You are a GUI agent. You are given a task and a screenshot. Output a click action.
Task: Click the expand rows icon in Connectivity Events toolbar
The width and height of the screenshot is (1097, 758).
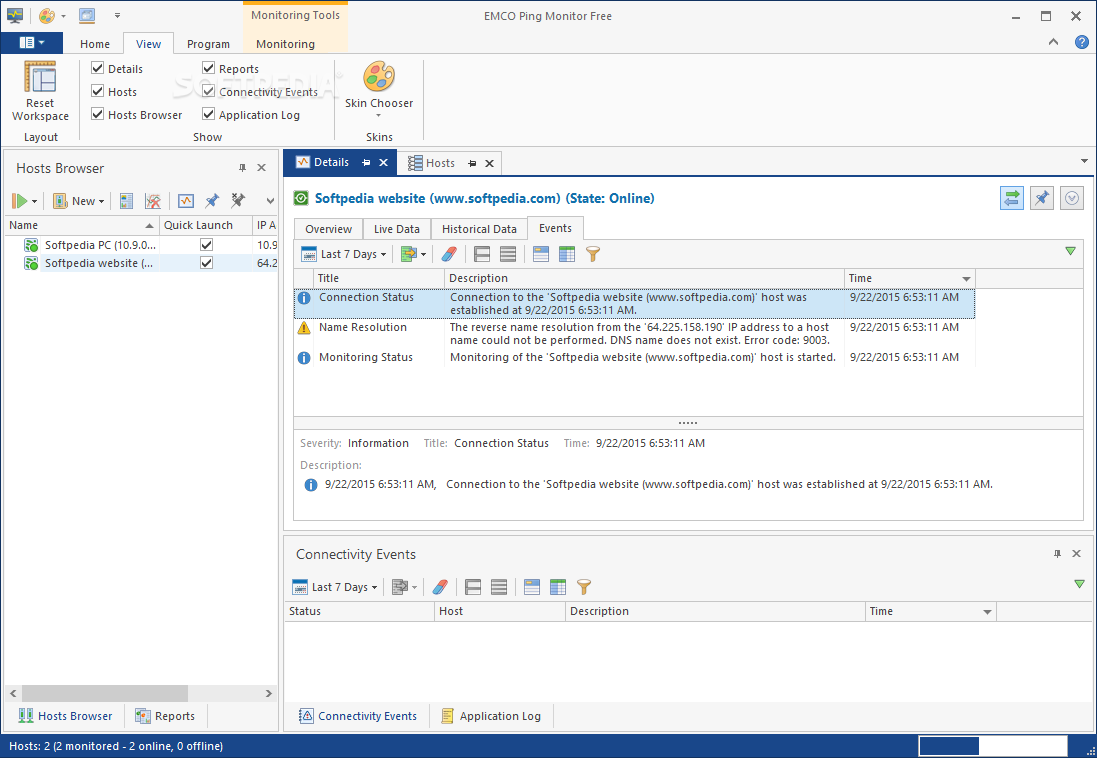coord(473,587)
